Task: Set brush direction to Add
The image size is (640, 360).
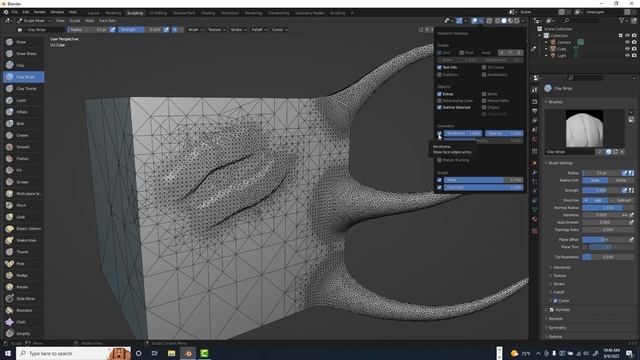Action: click(x=596, y=200)
